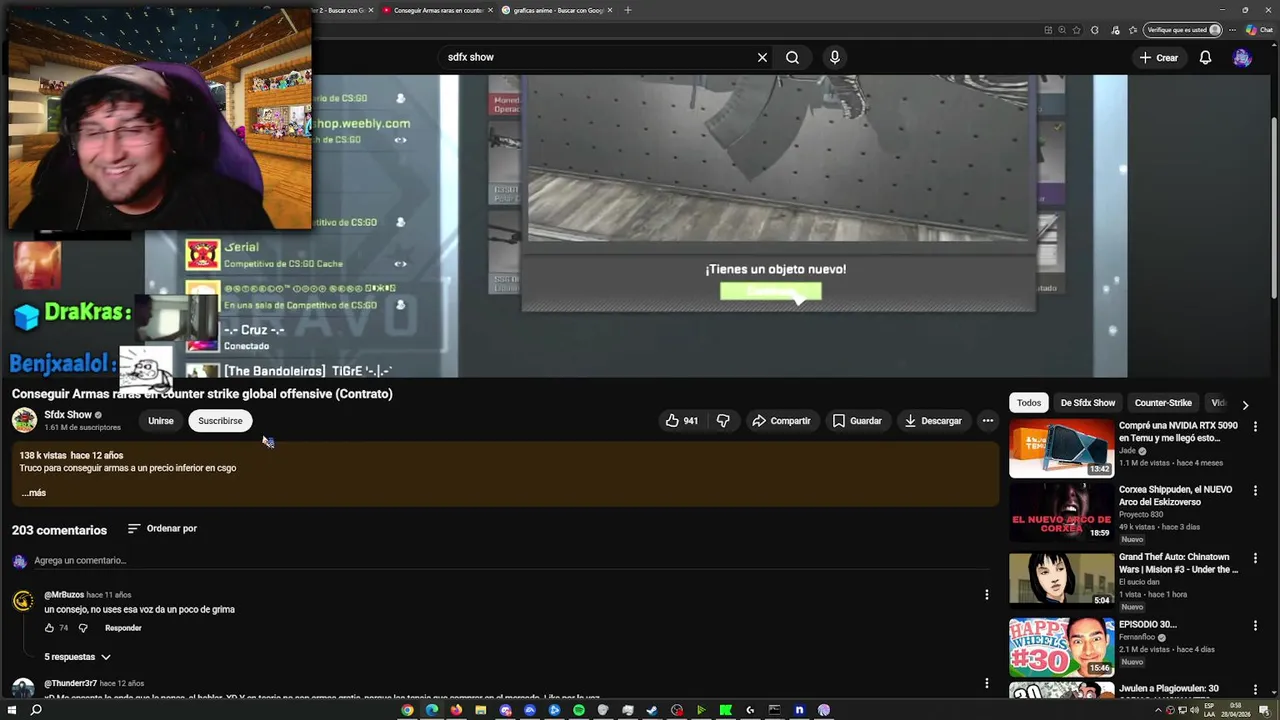Click the Verifique que es usted profile button
This screenshot has height=720, width=1280.
coord(1184,30)
